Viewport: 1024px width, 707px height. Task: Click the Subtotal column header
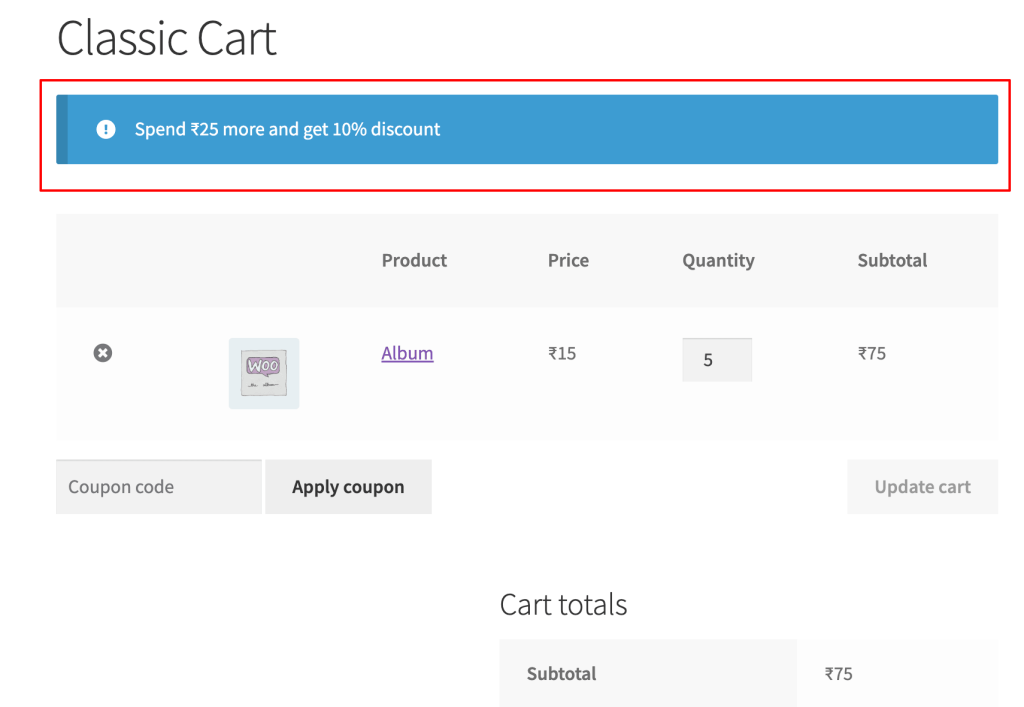[x=891, y=260]
